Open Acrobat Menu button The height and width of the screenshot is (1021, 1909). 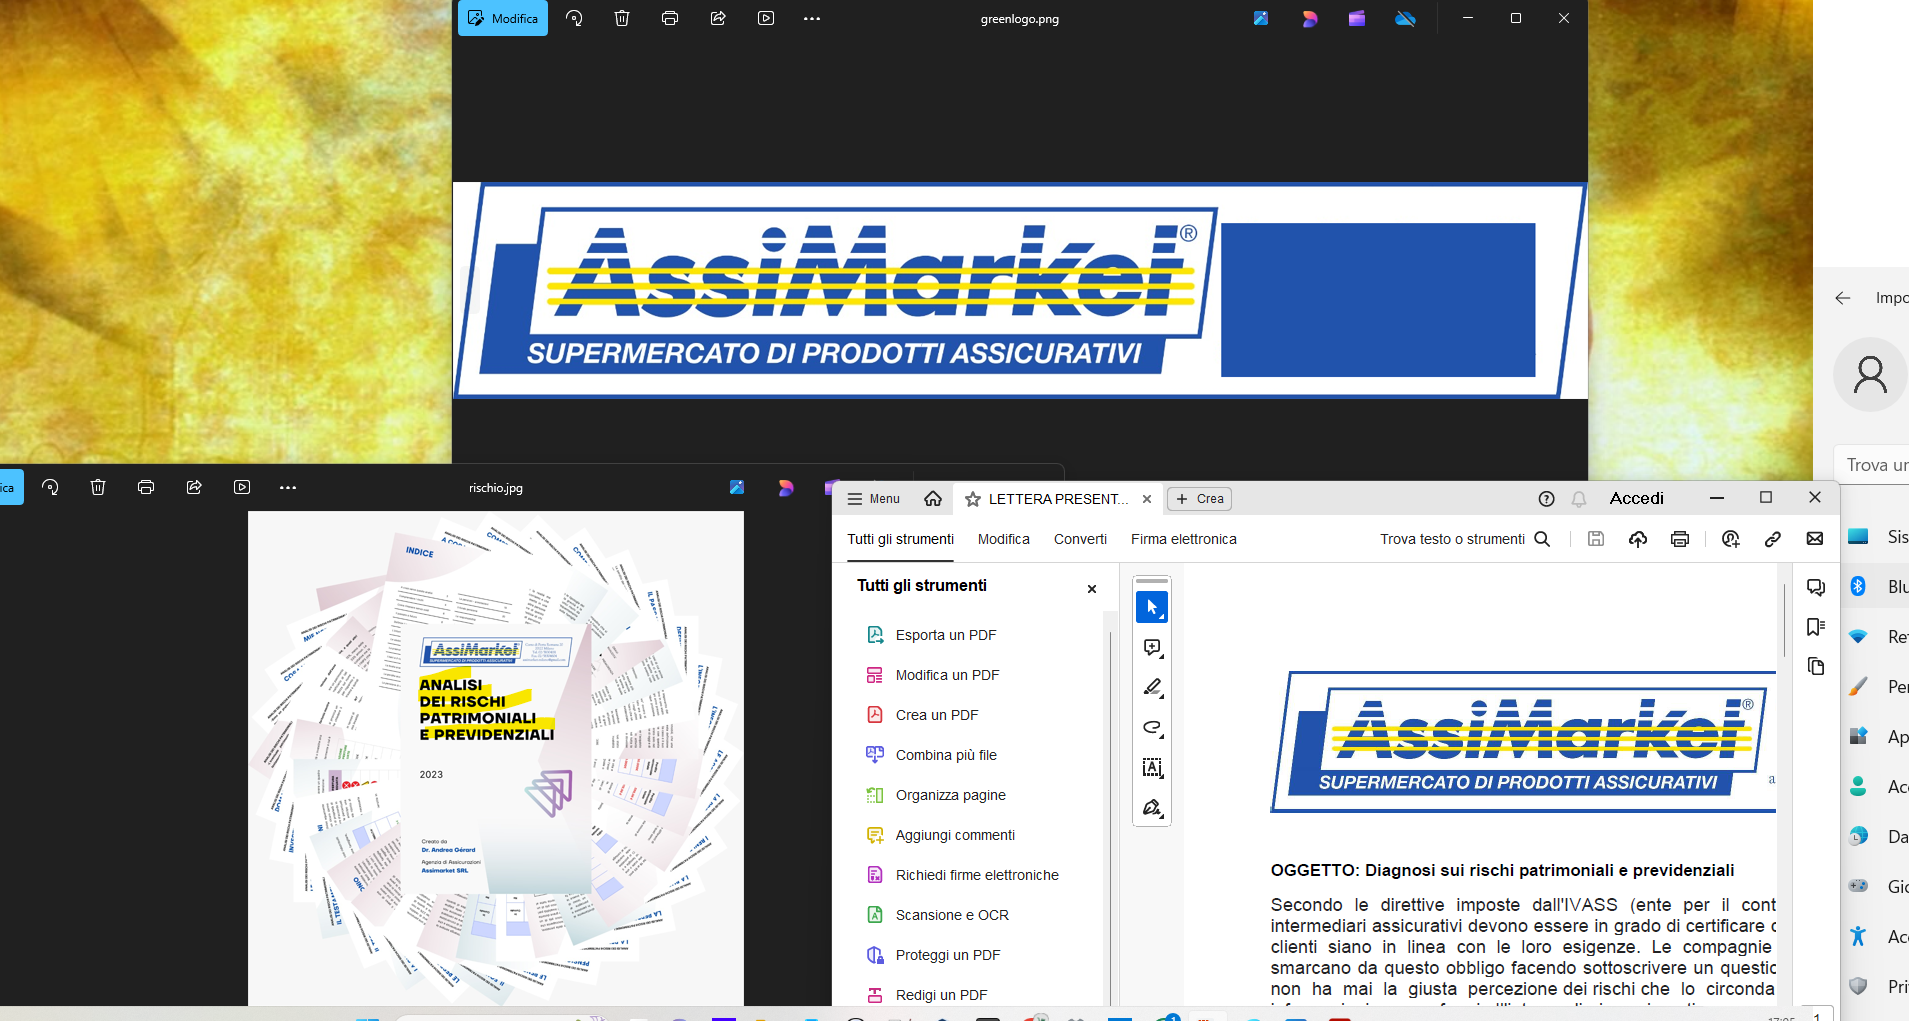coord(874,499)
